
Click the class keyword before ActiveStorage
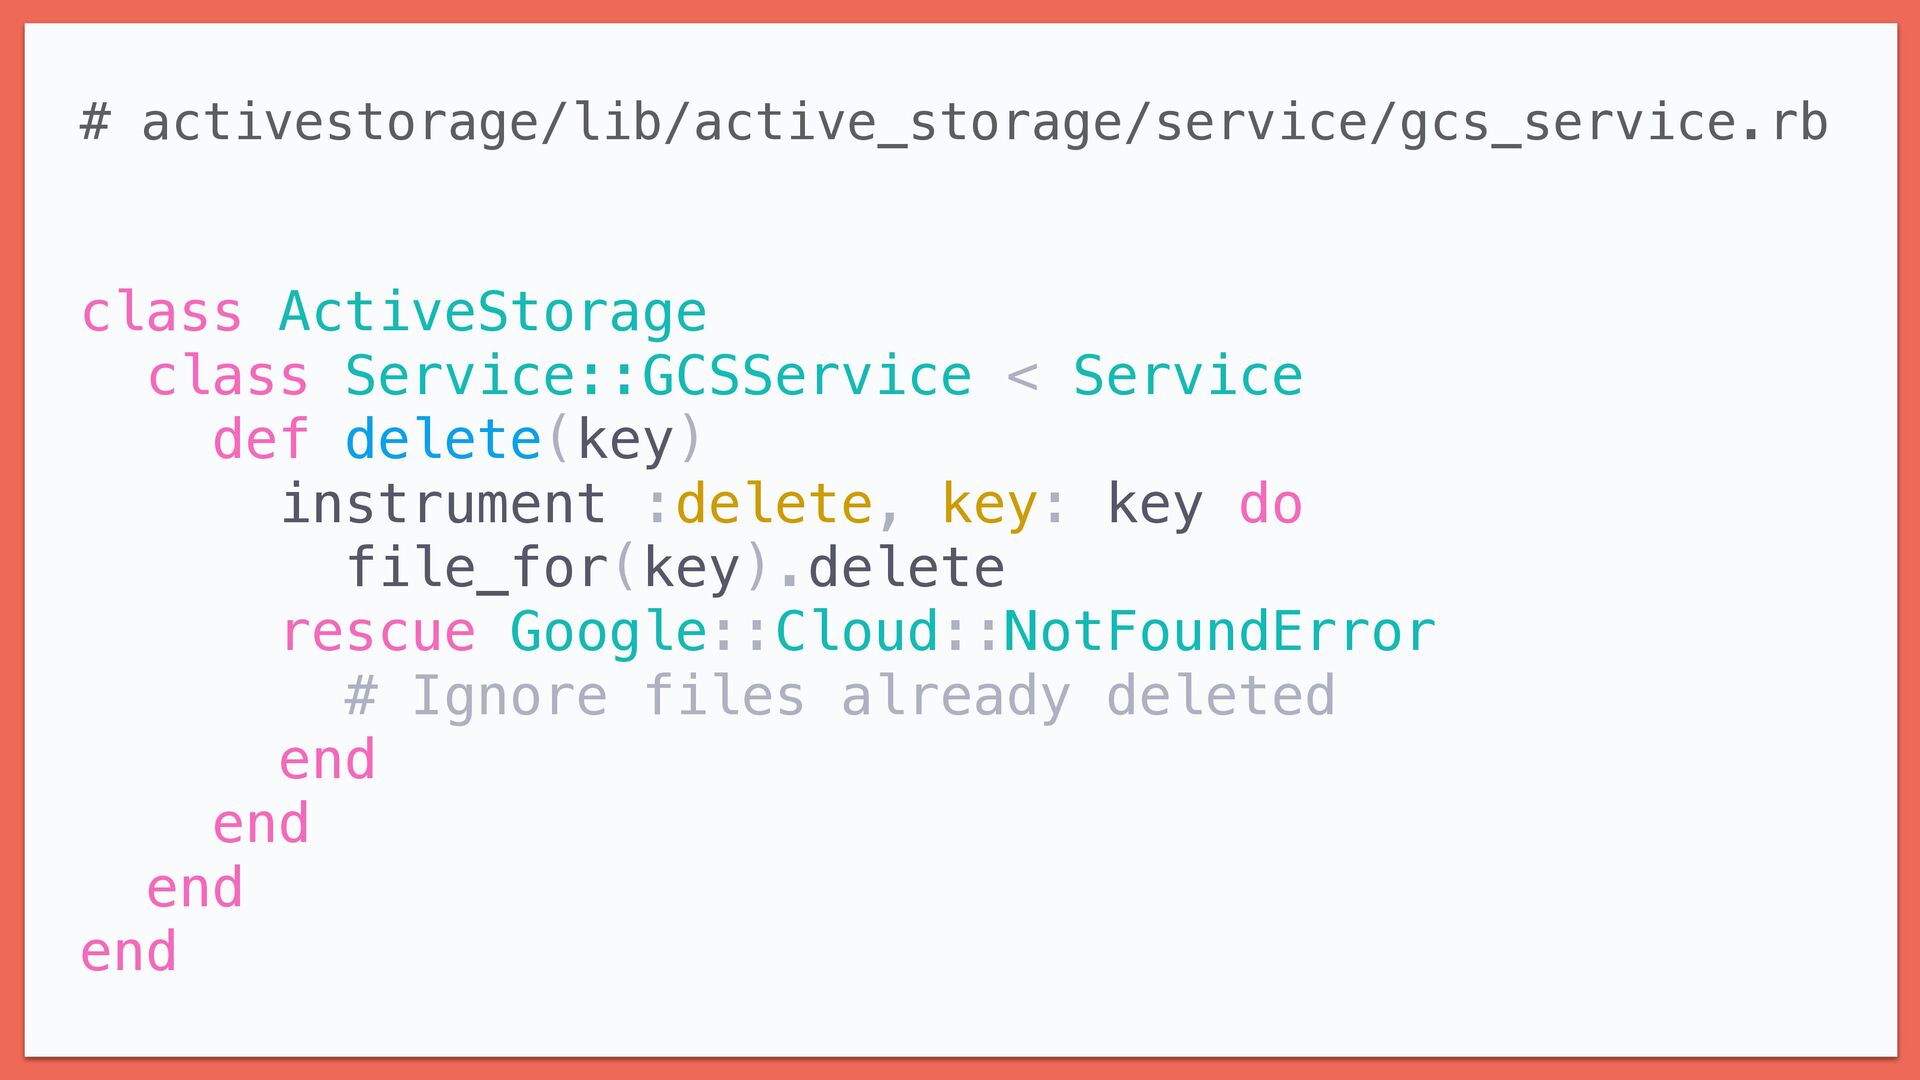click(161, 312)
